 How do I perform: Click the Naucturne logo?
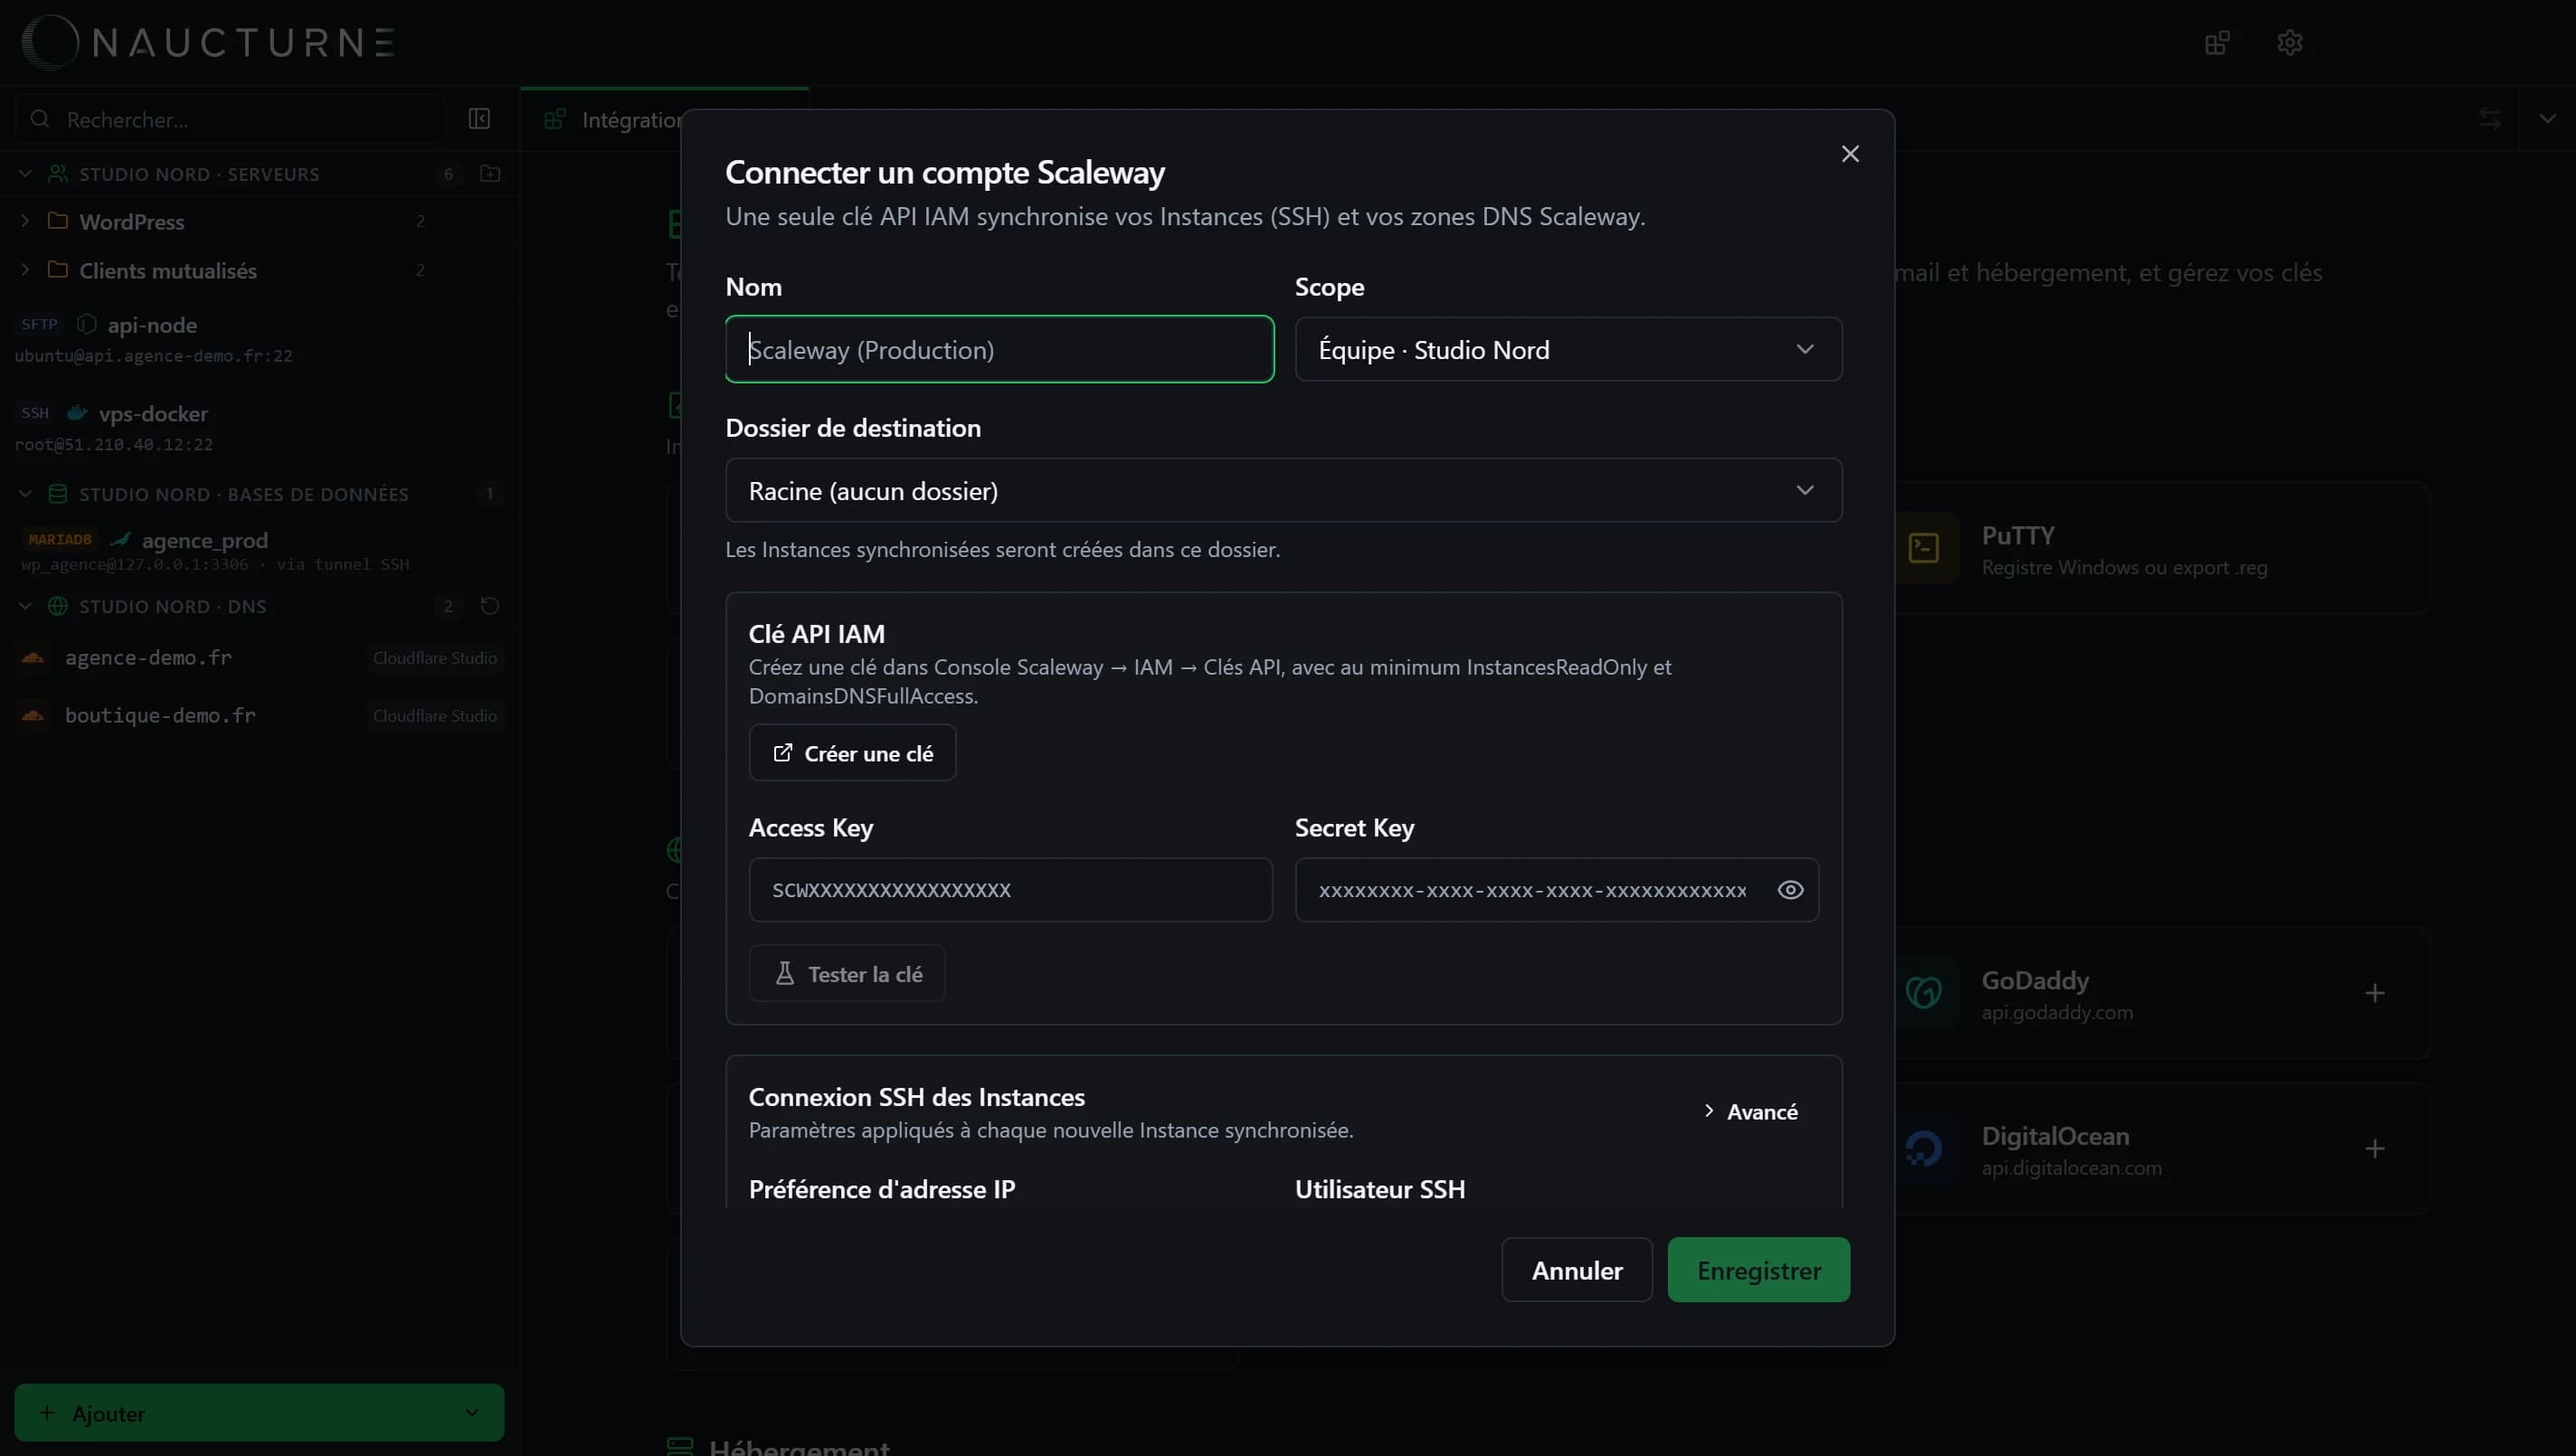tap(208, 42)
